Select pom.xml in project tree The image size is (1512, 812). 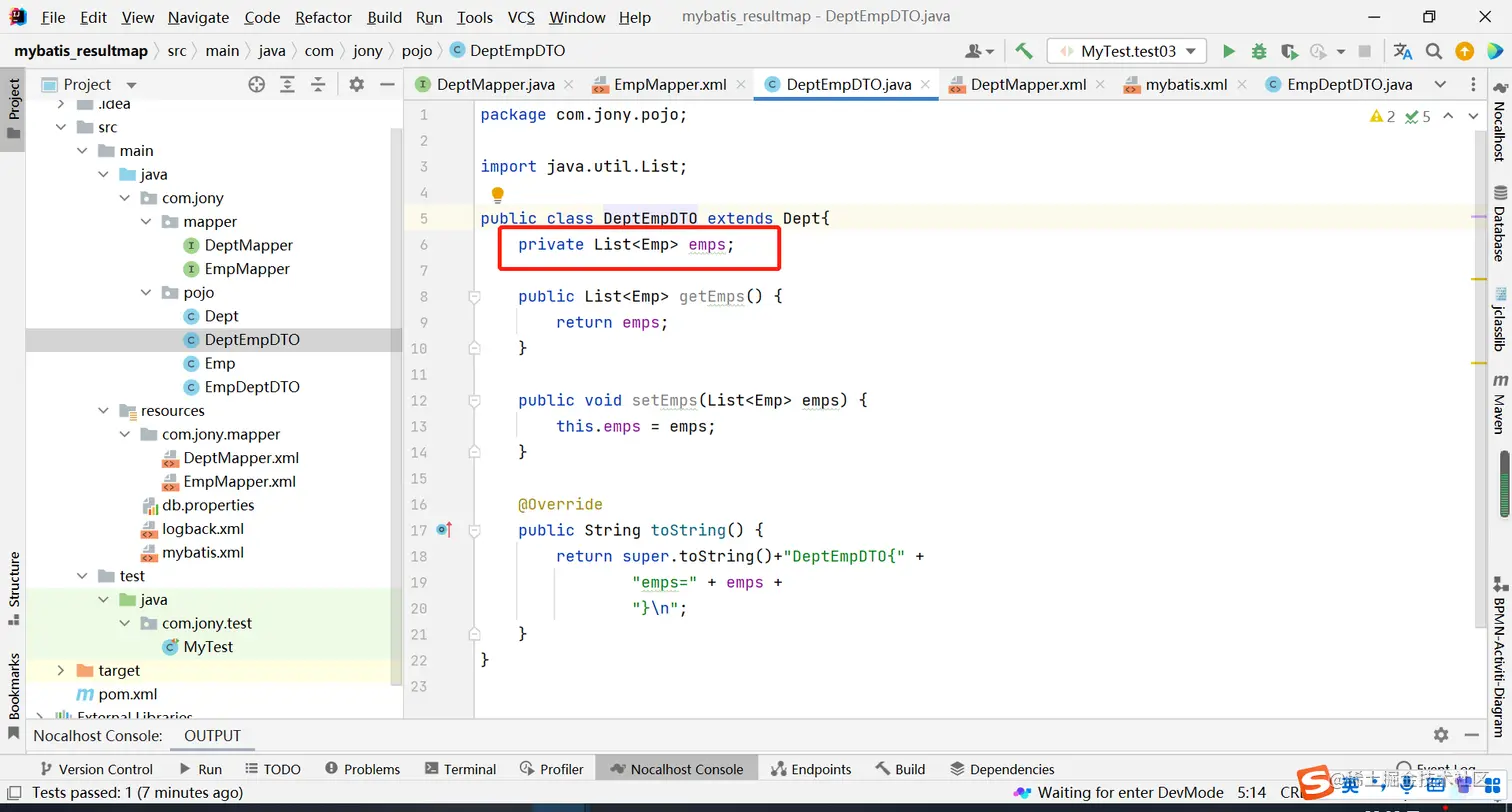click(127, 694)
